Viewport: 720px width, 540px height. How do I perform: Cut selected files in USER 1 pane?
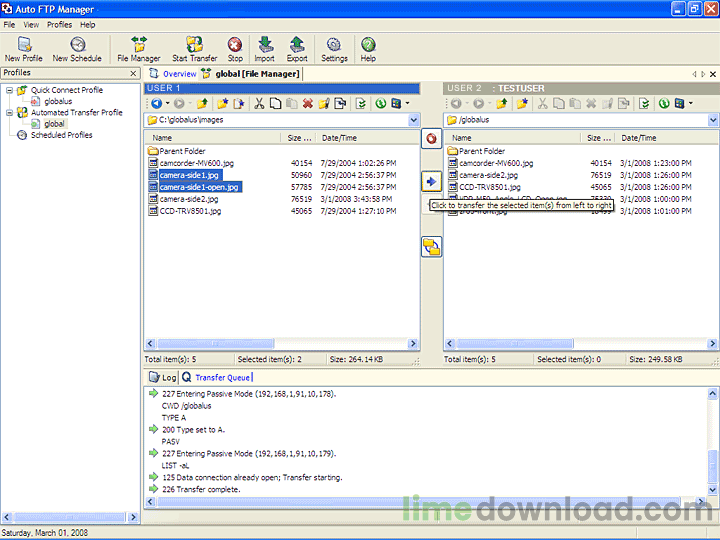pos(259,104)
